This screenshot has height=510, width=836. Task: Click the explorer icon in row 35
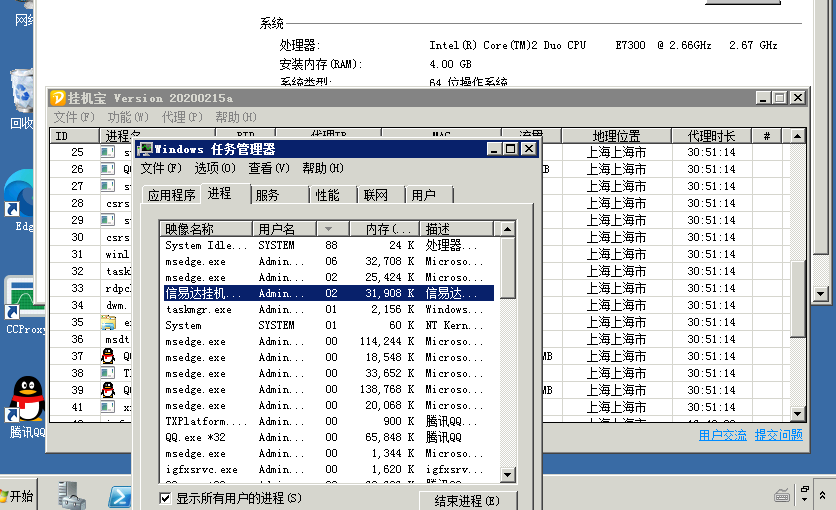(108, 322)
